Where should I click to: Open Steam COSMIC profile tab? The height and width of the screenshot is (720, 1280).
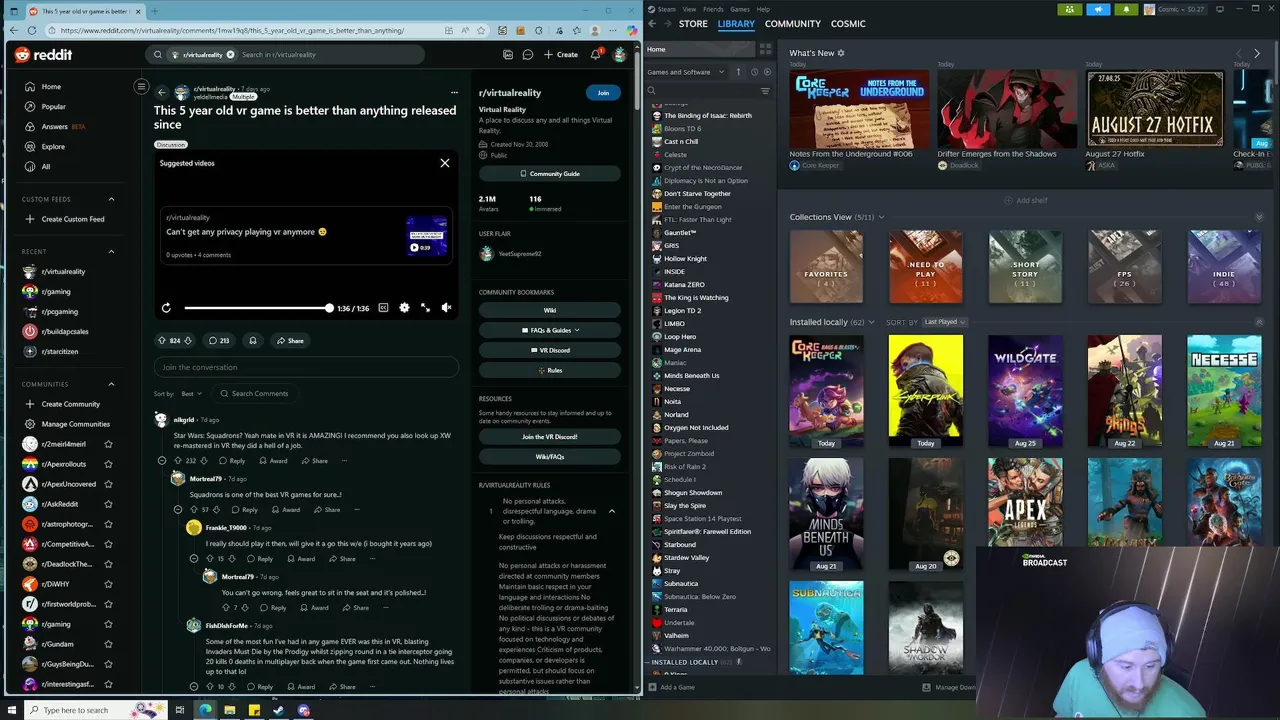848,23
